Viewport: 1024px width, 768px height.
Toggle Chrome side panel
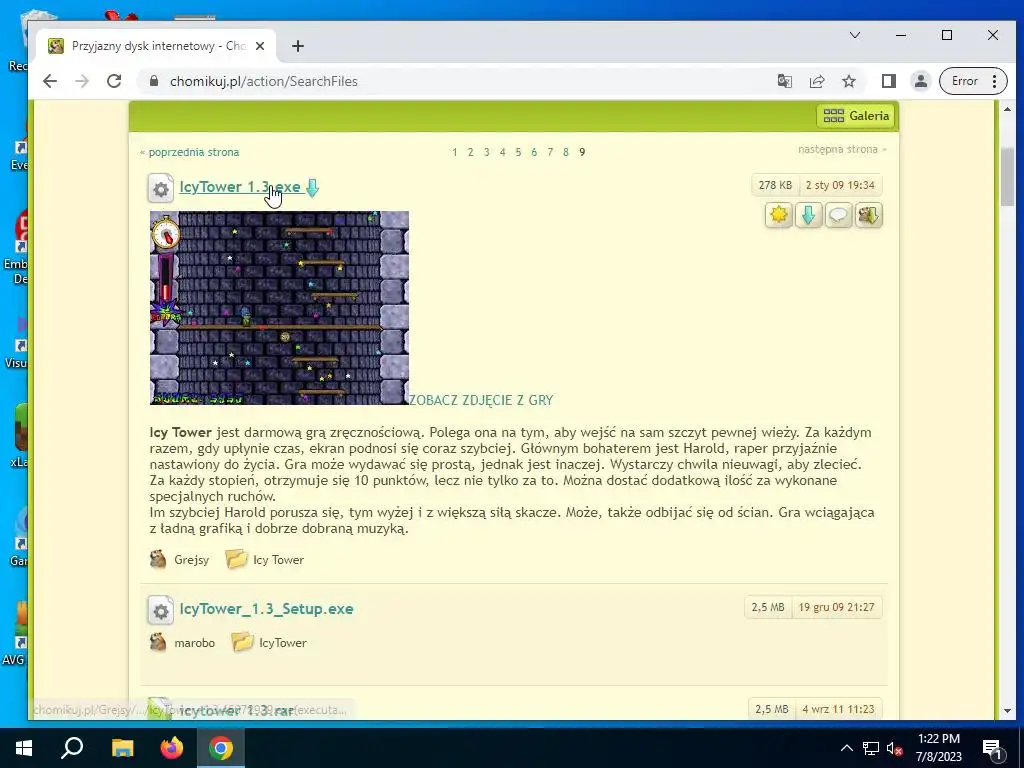click(888, 81)
